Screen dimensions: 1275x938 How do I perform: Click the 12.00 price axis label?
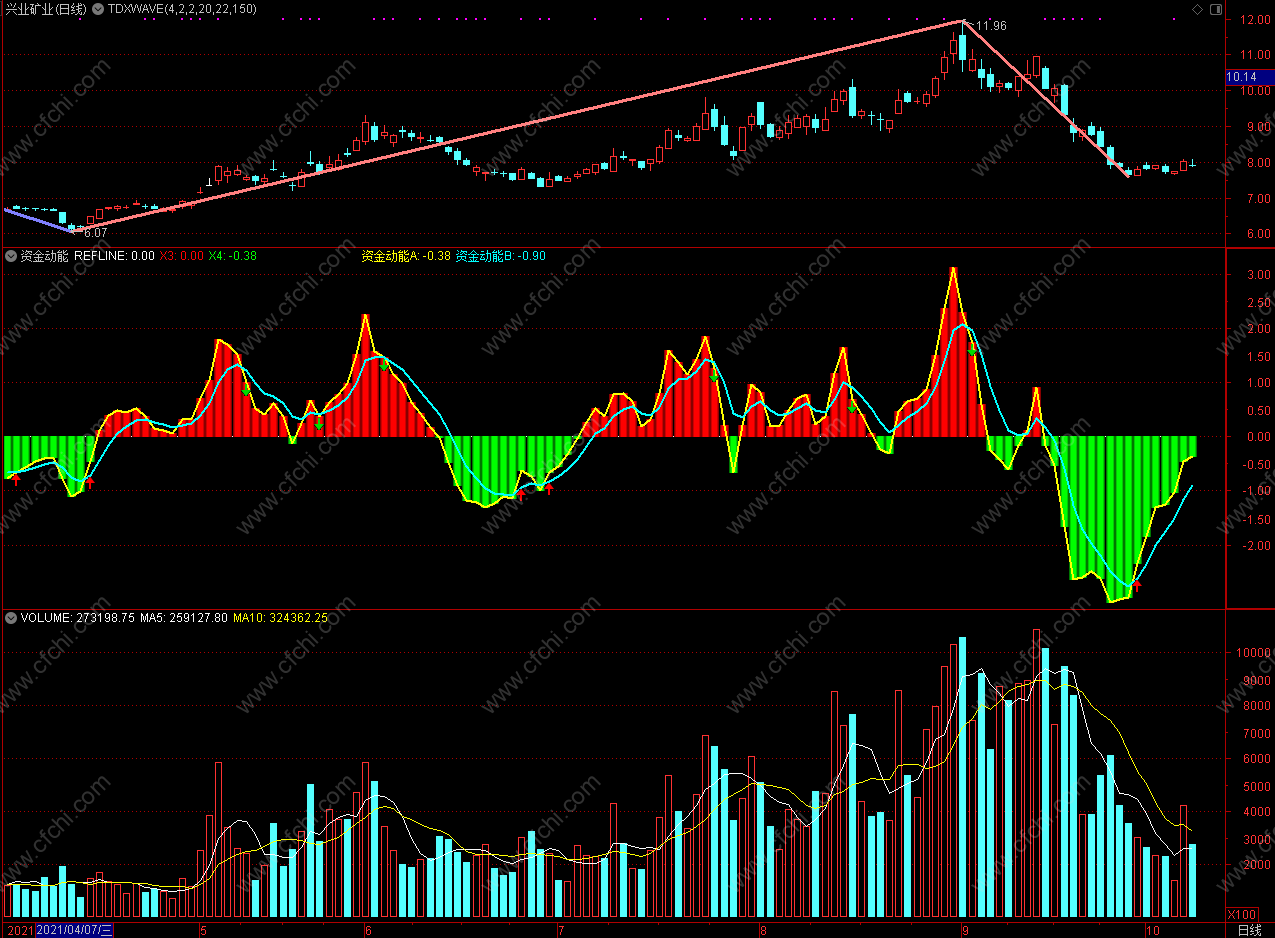tap(1254, 19)
